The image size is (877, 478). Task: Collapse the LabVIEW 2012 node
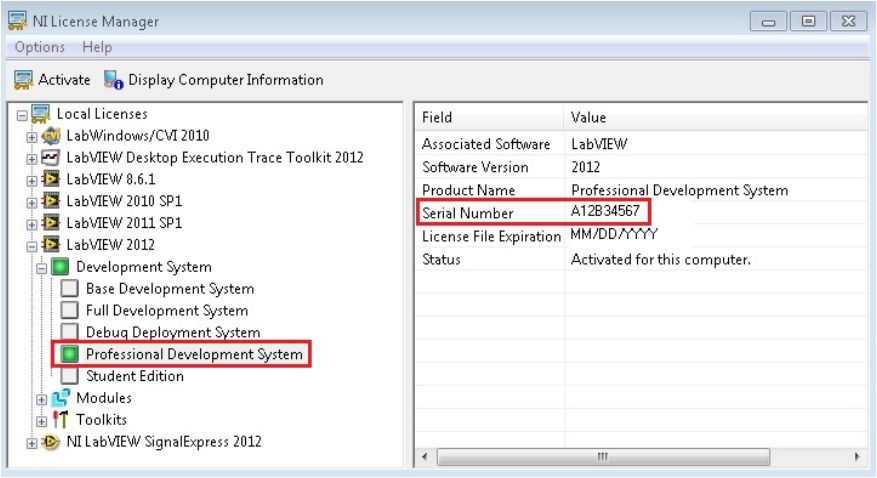pyautogui.click(x=32, y=246)
